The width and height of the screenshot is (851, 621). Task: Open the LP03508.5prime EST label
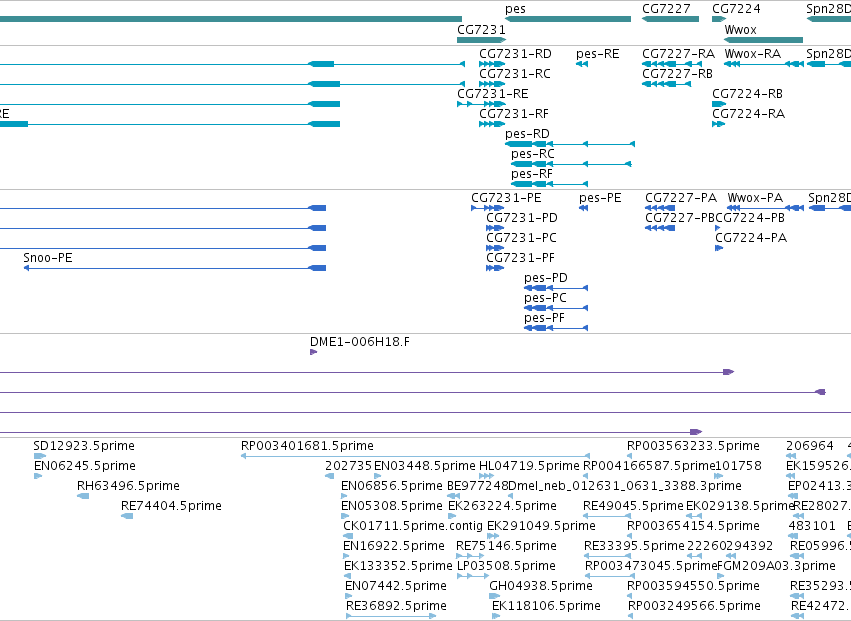(x=506, y=567)
